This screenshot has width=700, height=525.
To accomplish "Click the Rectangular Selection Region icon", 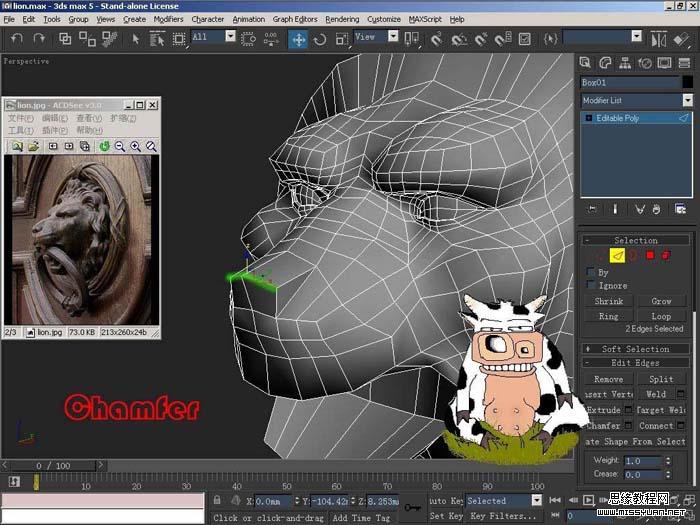I will tap(179, 39).
